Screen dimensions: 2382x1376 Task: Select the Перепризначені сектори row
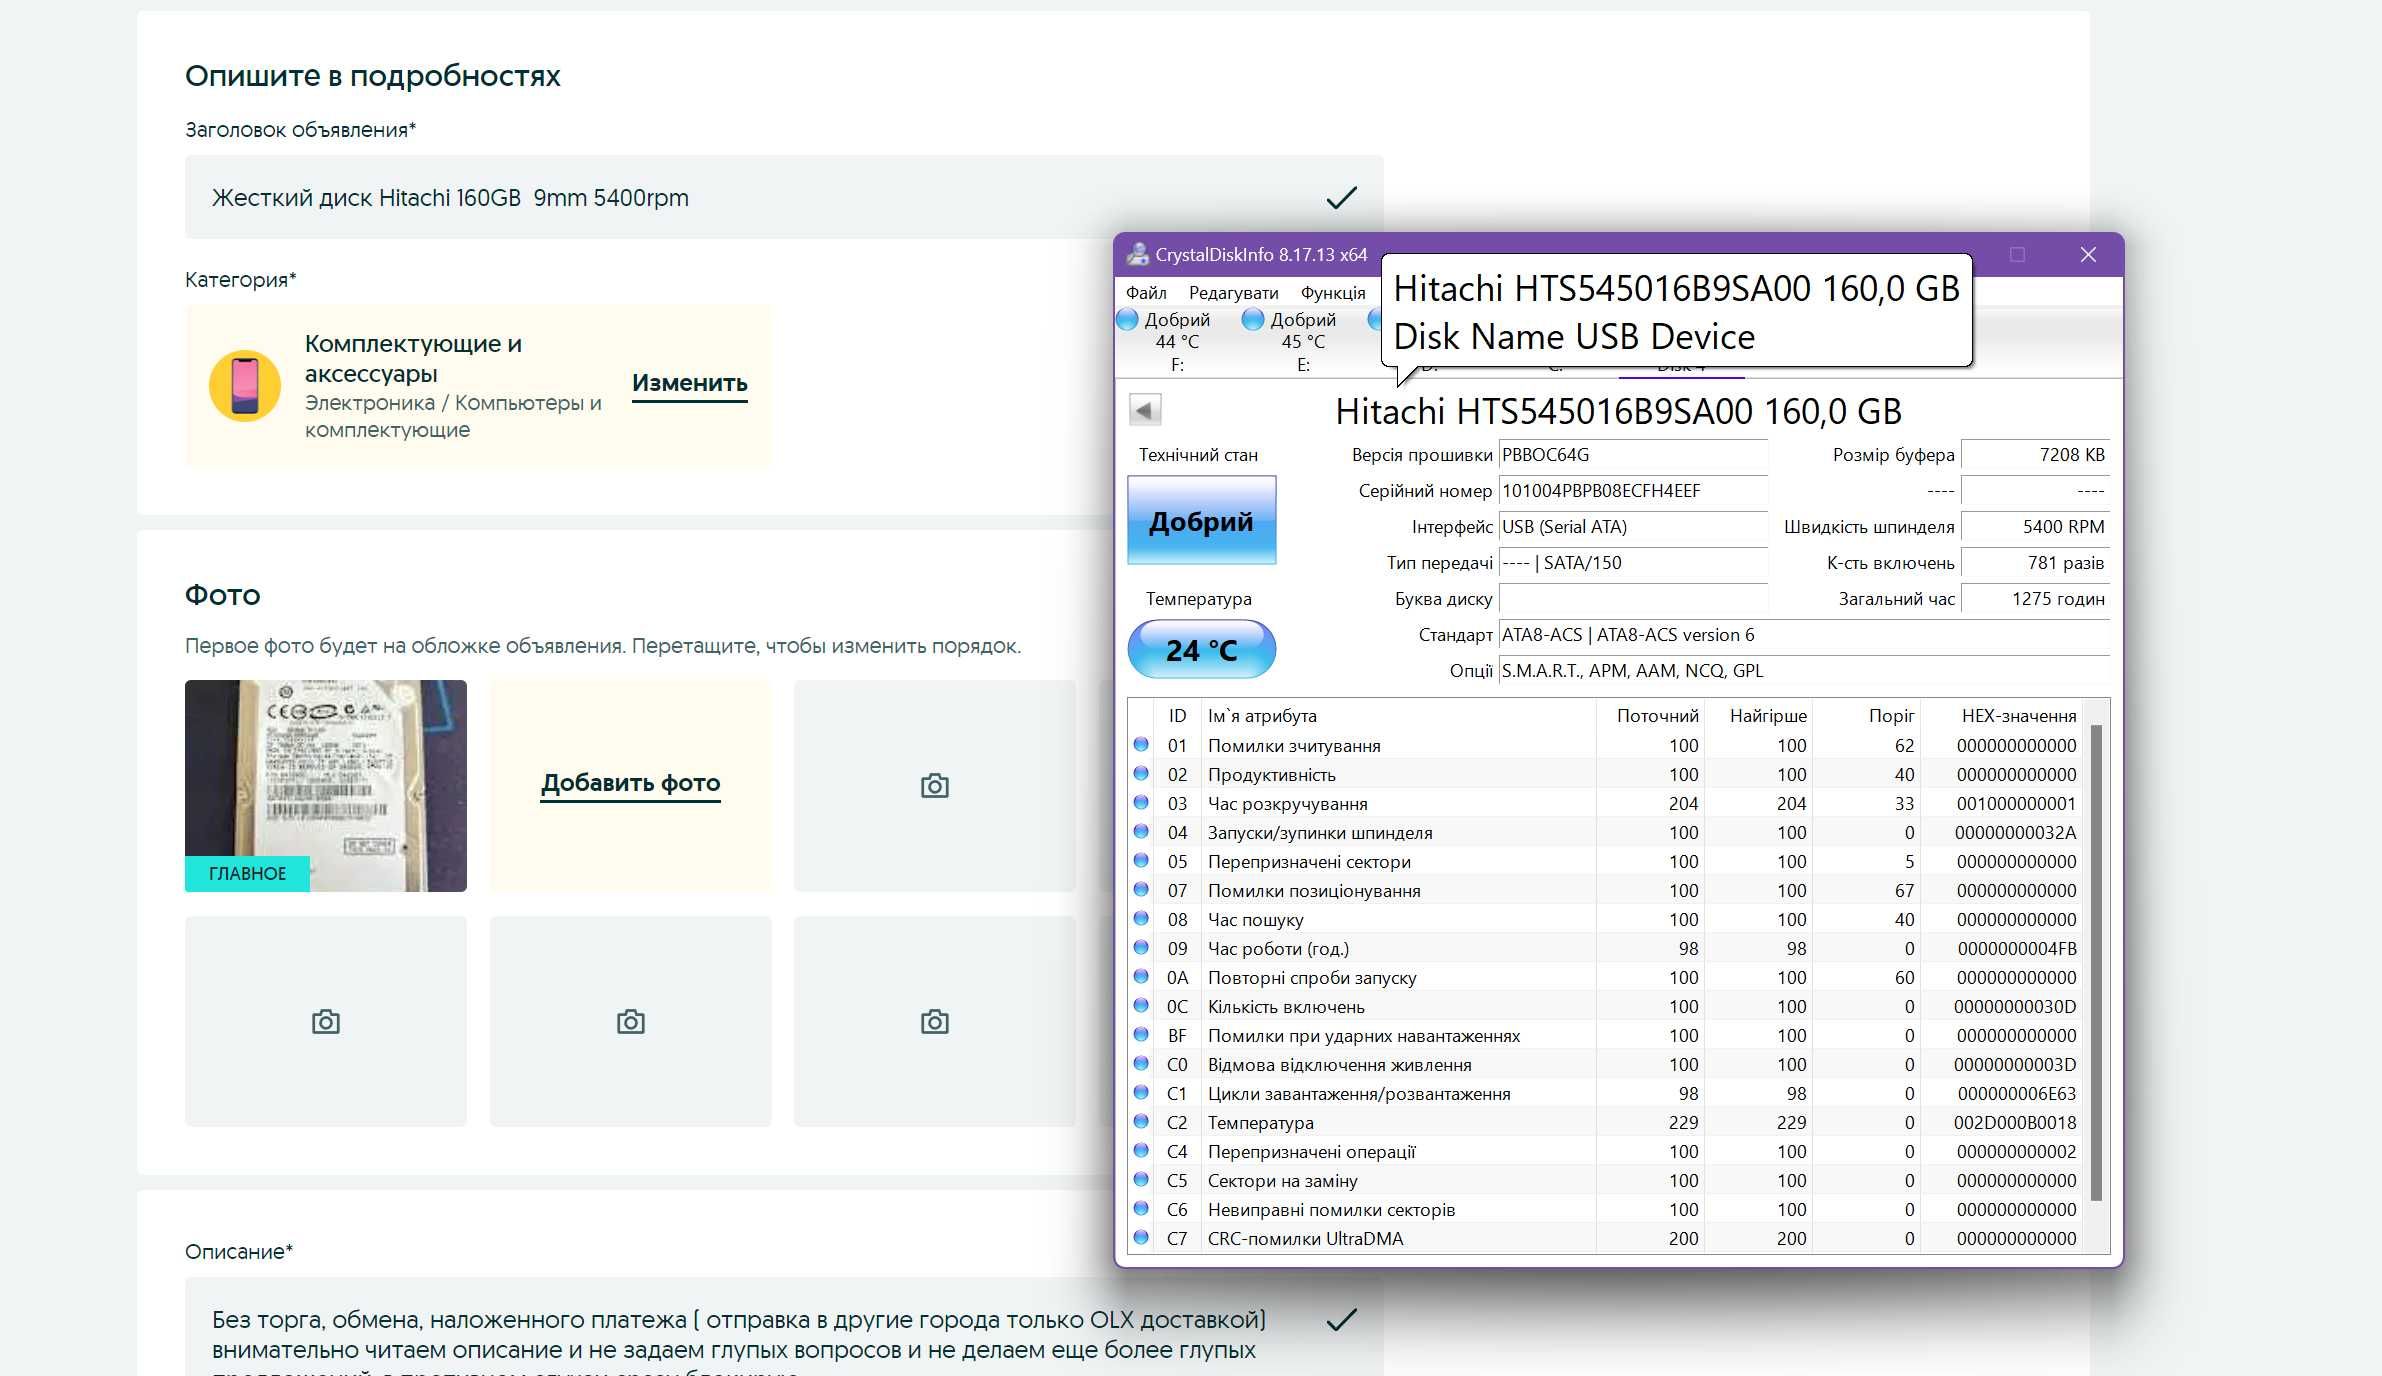coord(1608,861)
